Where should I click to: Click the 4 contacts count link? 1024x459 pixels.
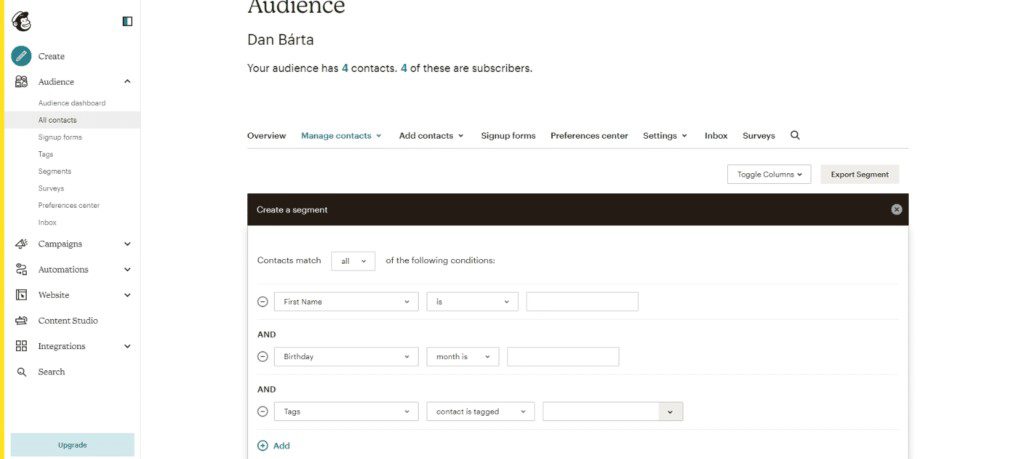pos(344,68)
